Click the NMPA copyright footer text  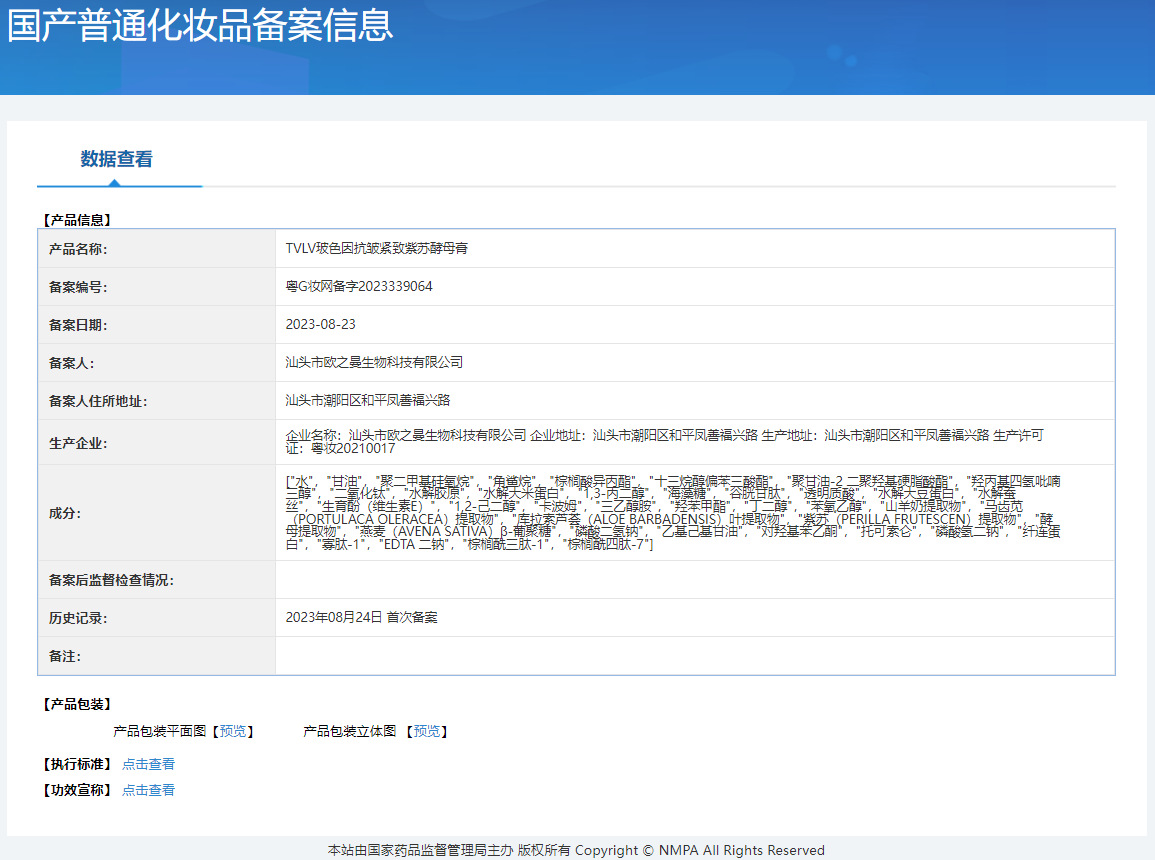576,850
